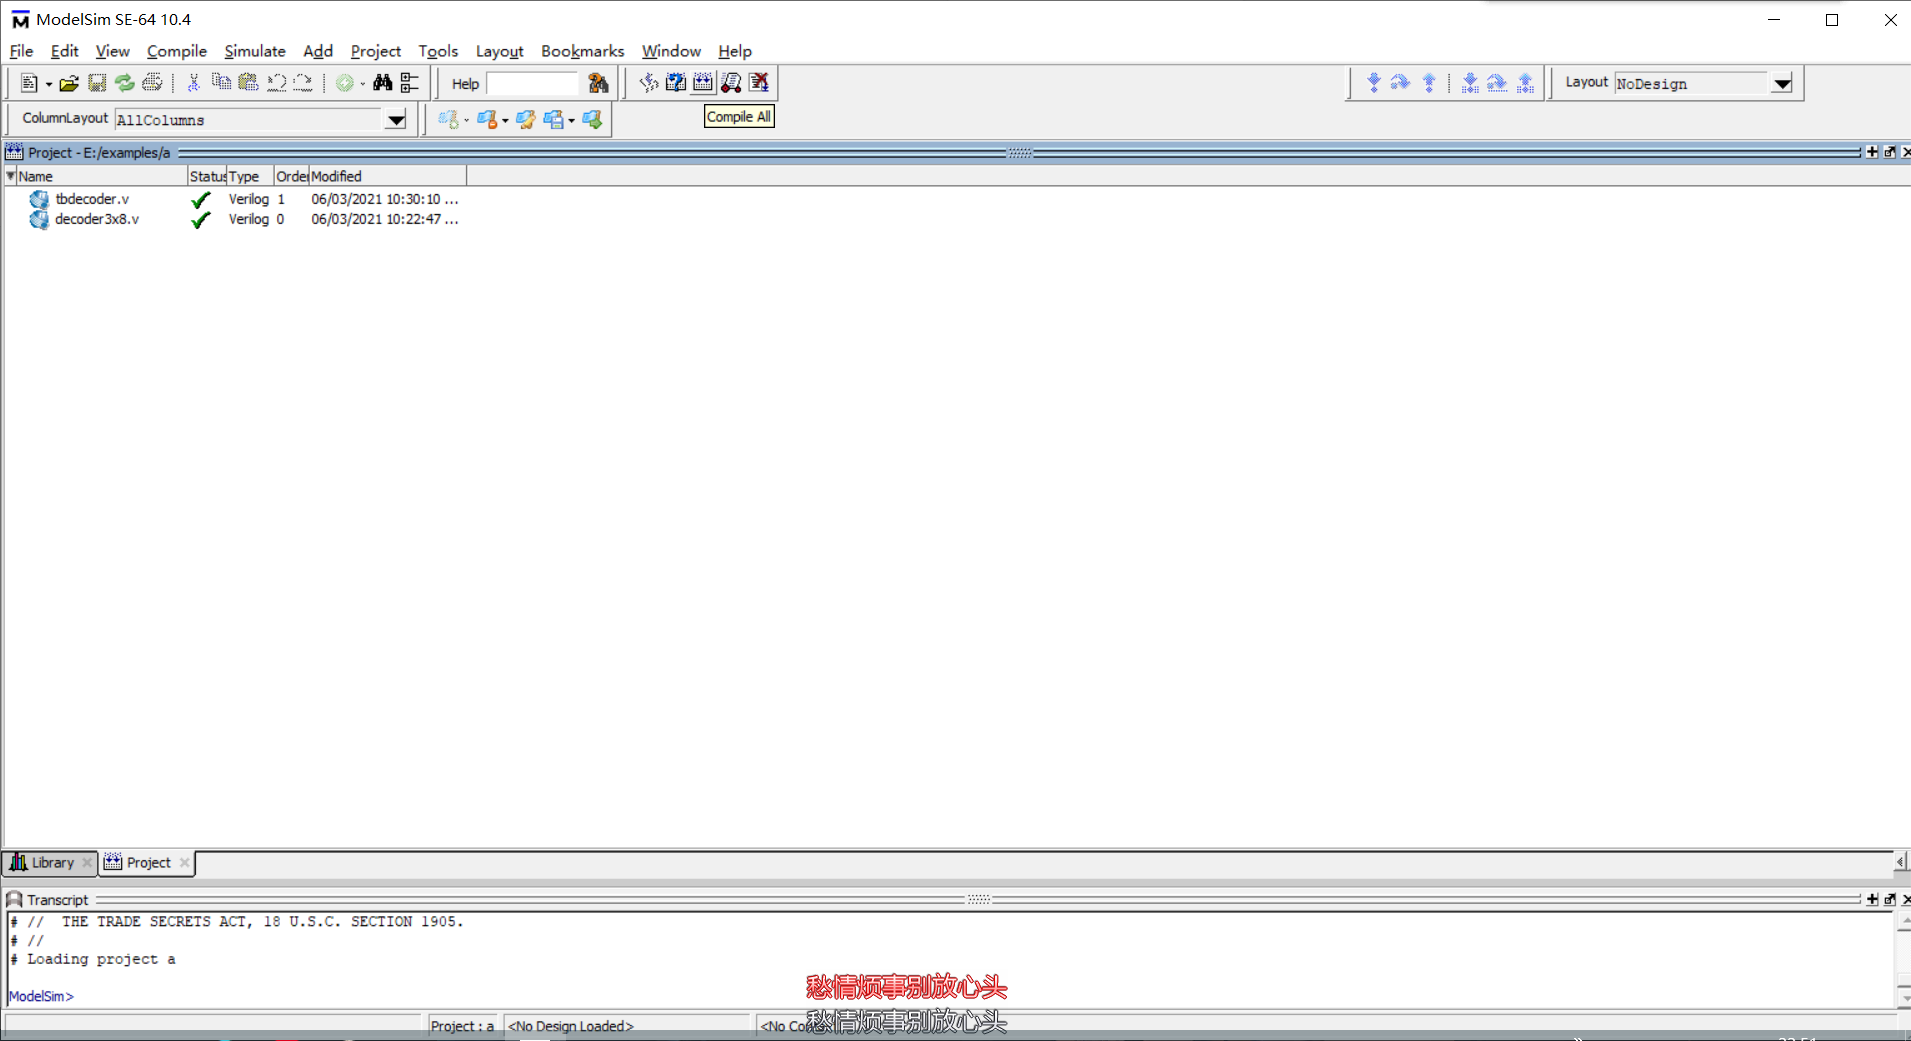Click the Compile selected icon
The width and height of the screenshot is (1911, 1041).
(x=649, y=83)
